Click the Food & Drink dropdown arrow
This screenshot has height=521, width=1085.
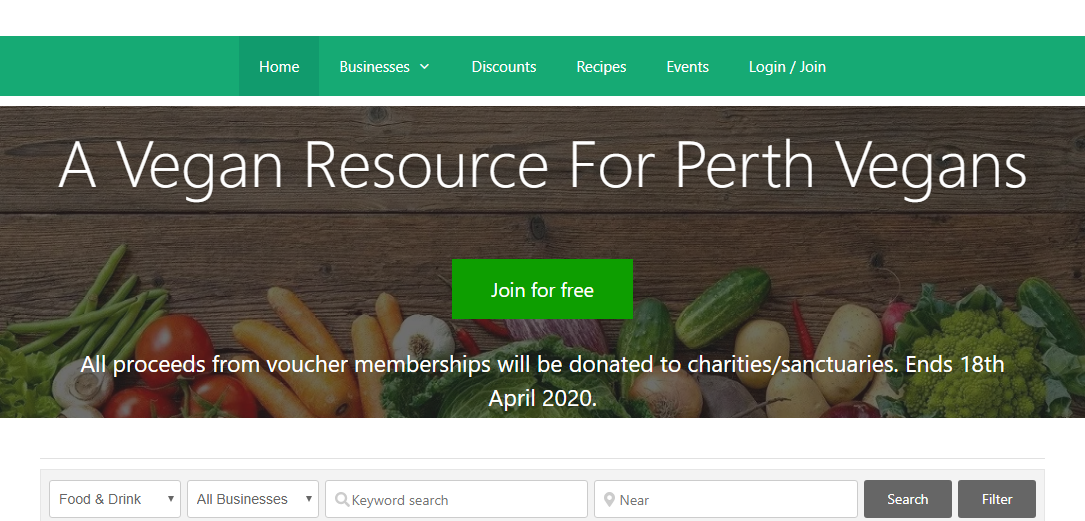click(x=170, y=499)
